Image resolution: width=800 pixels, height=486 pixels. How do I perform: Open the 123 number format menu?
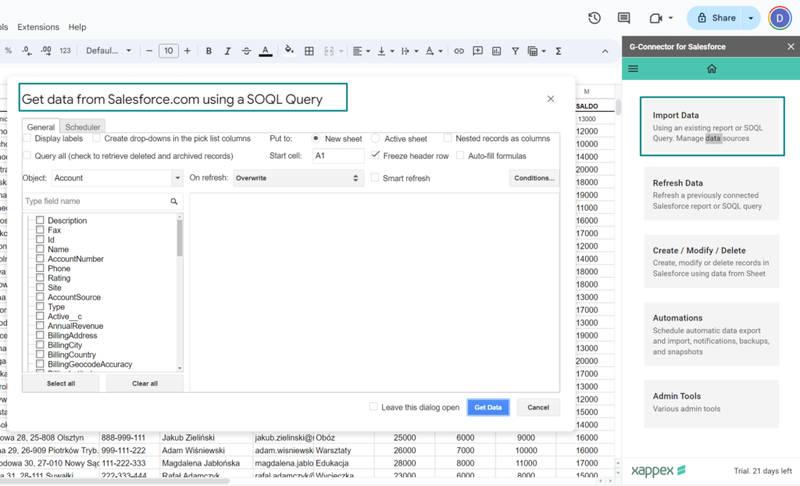click(65, 50)
